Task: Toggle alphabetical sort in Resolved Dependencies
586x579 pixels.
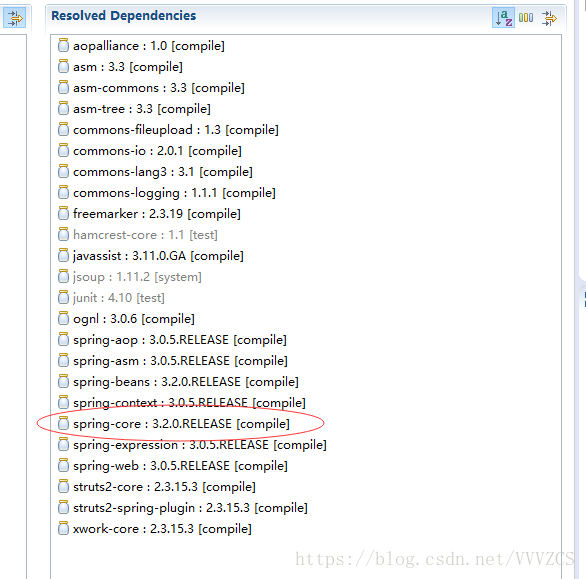Action: tap(503, 18)
